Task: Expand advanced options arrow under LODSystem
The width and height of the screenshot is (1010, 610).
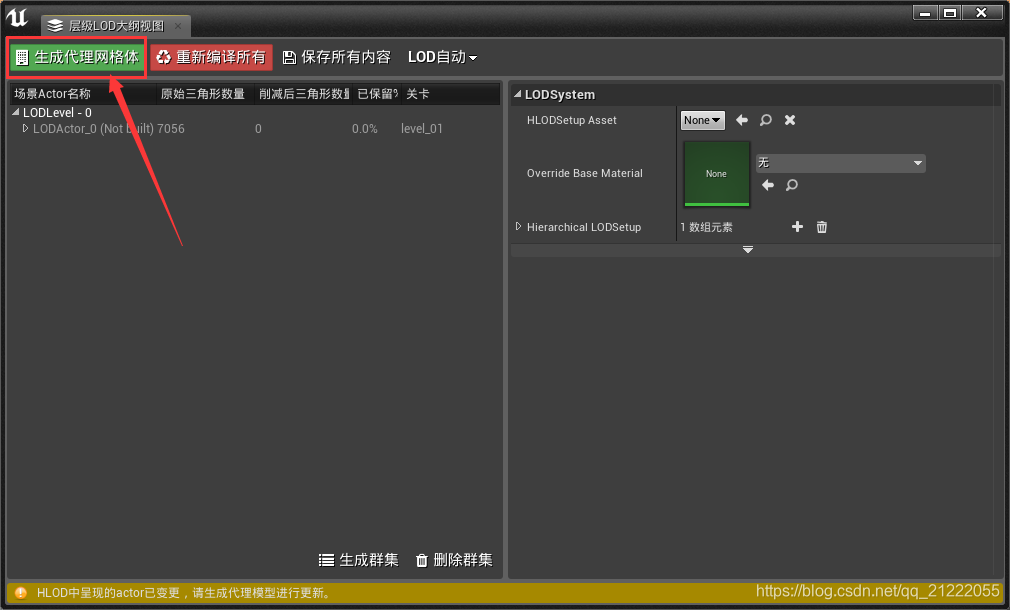Action: [x=748, y=250]
